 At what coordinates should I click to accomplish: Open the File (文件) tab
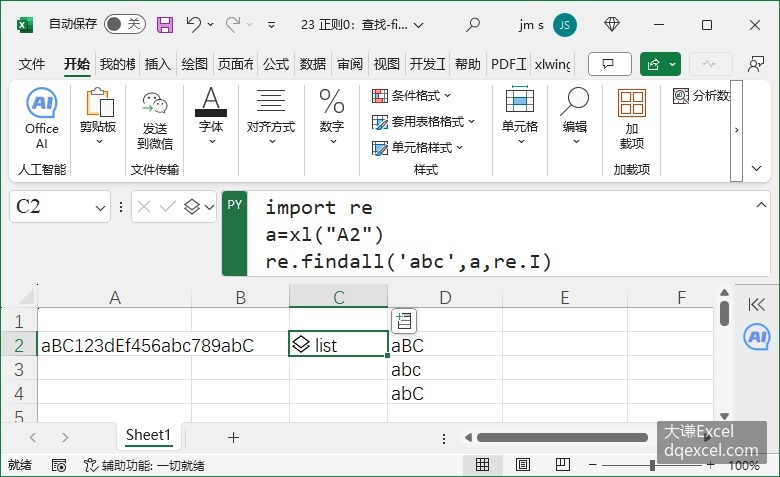point(32,64)
